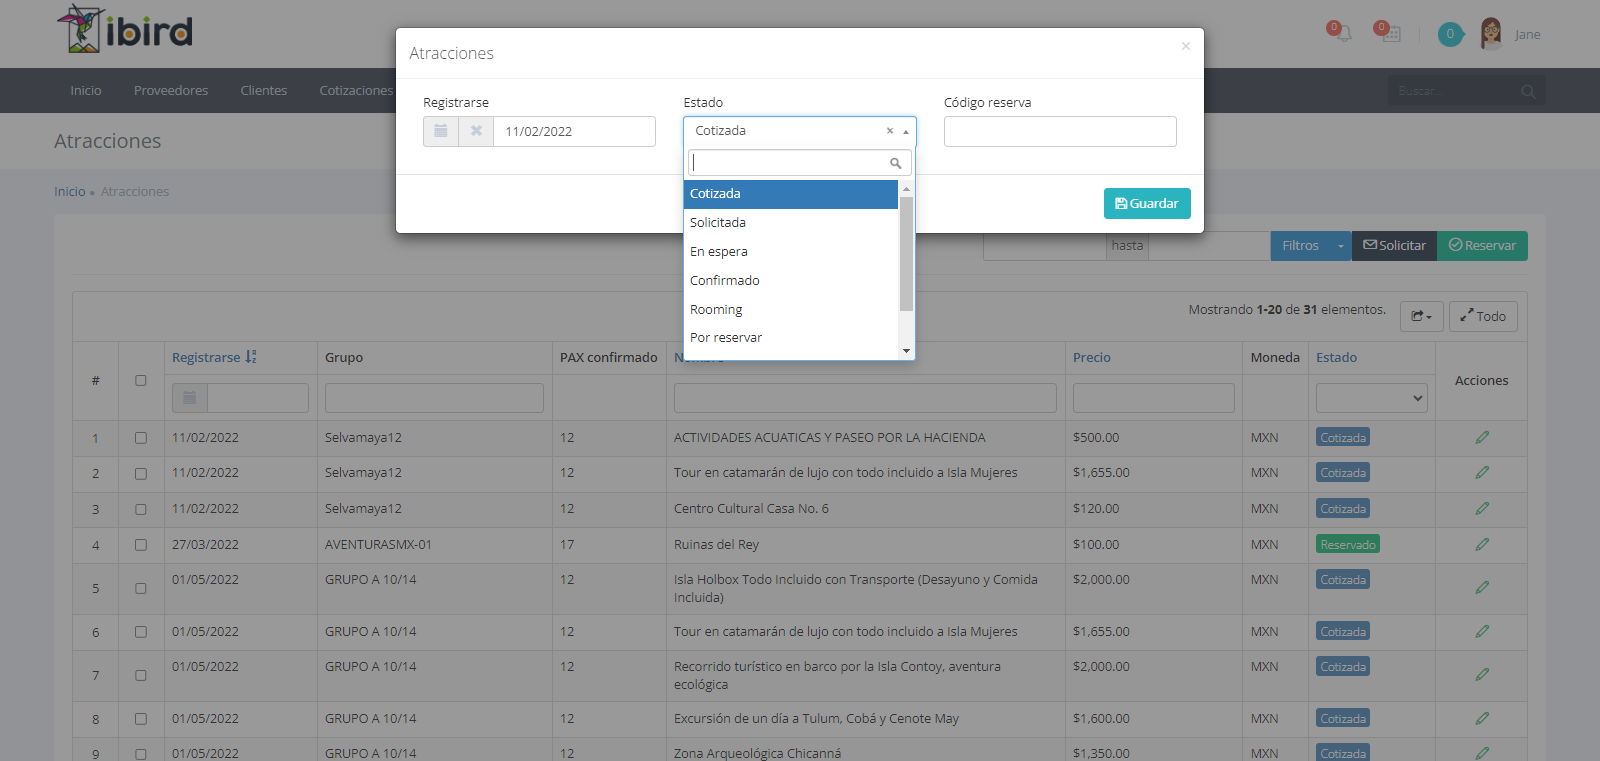Open Proveedores menu
Image resolution: width=1600 pixels, height=761 pixels.
point(171,90)
